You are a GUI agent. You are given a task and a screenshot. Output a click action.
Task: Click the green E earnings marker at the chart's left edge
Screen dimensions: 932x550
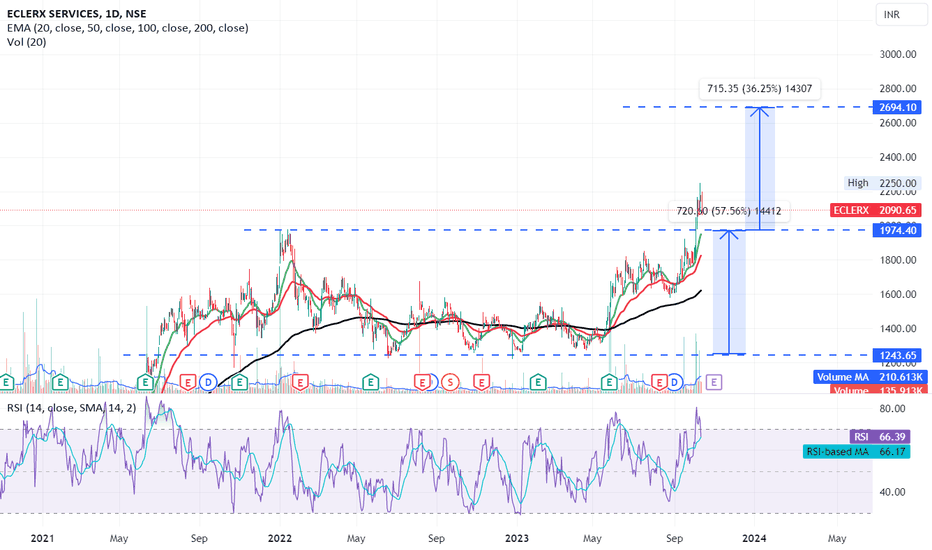7,382
